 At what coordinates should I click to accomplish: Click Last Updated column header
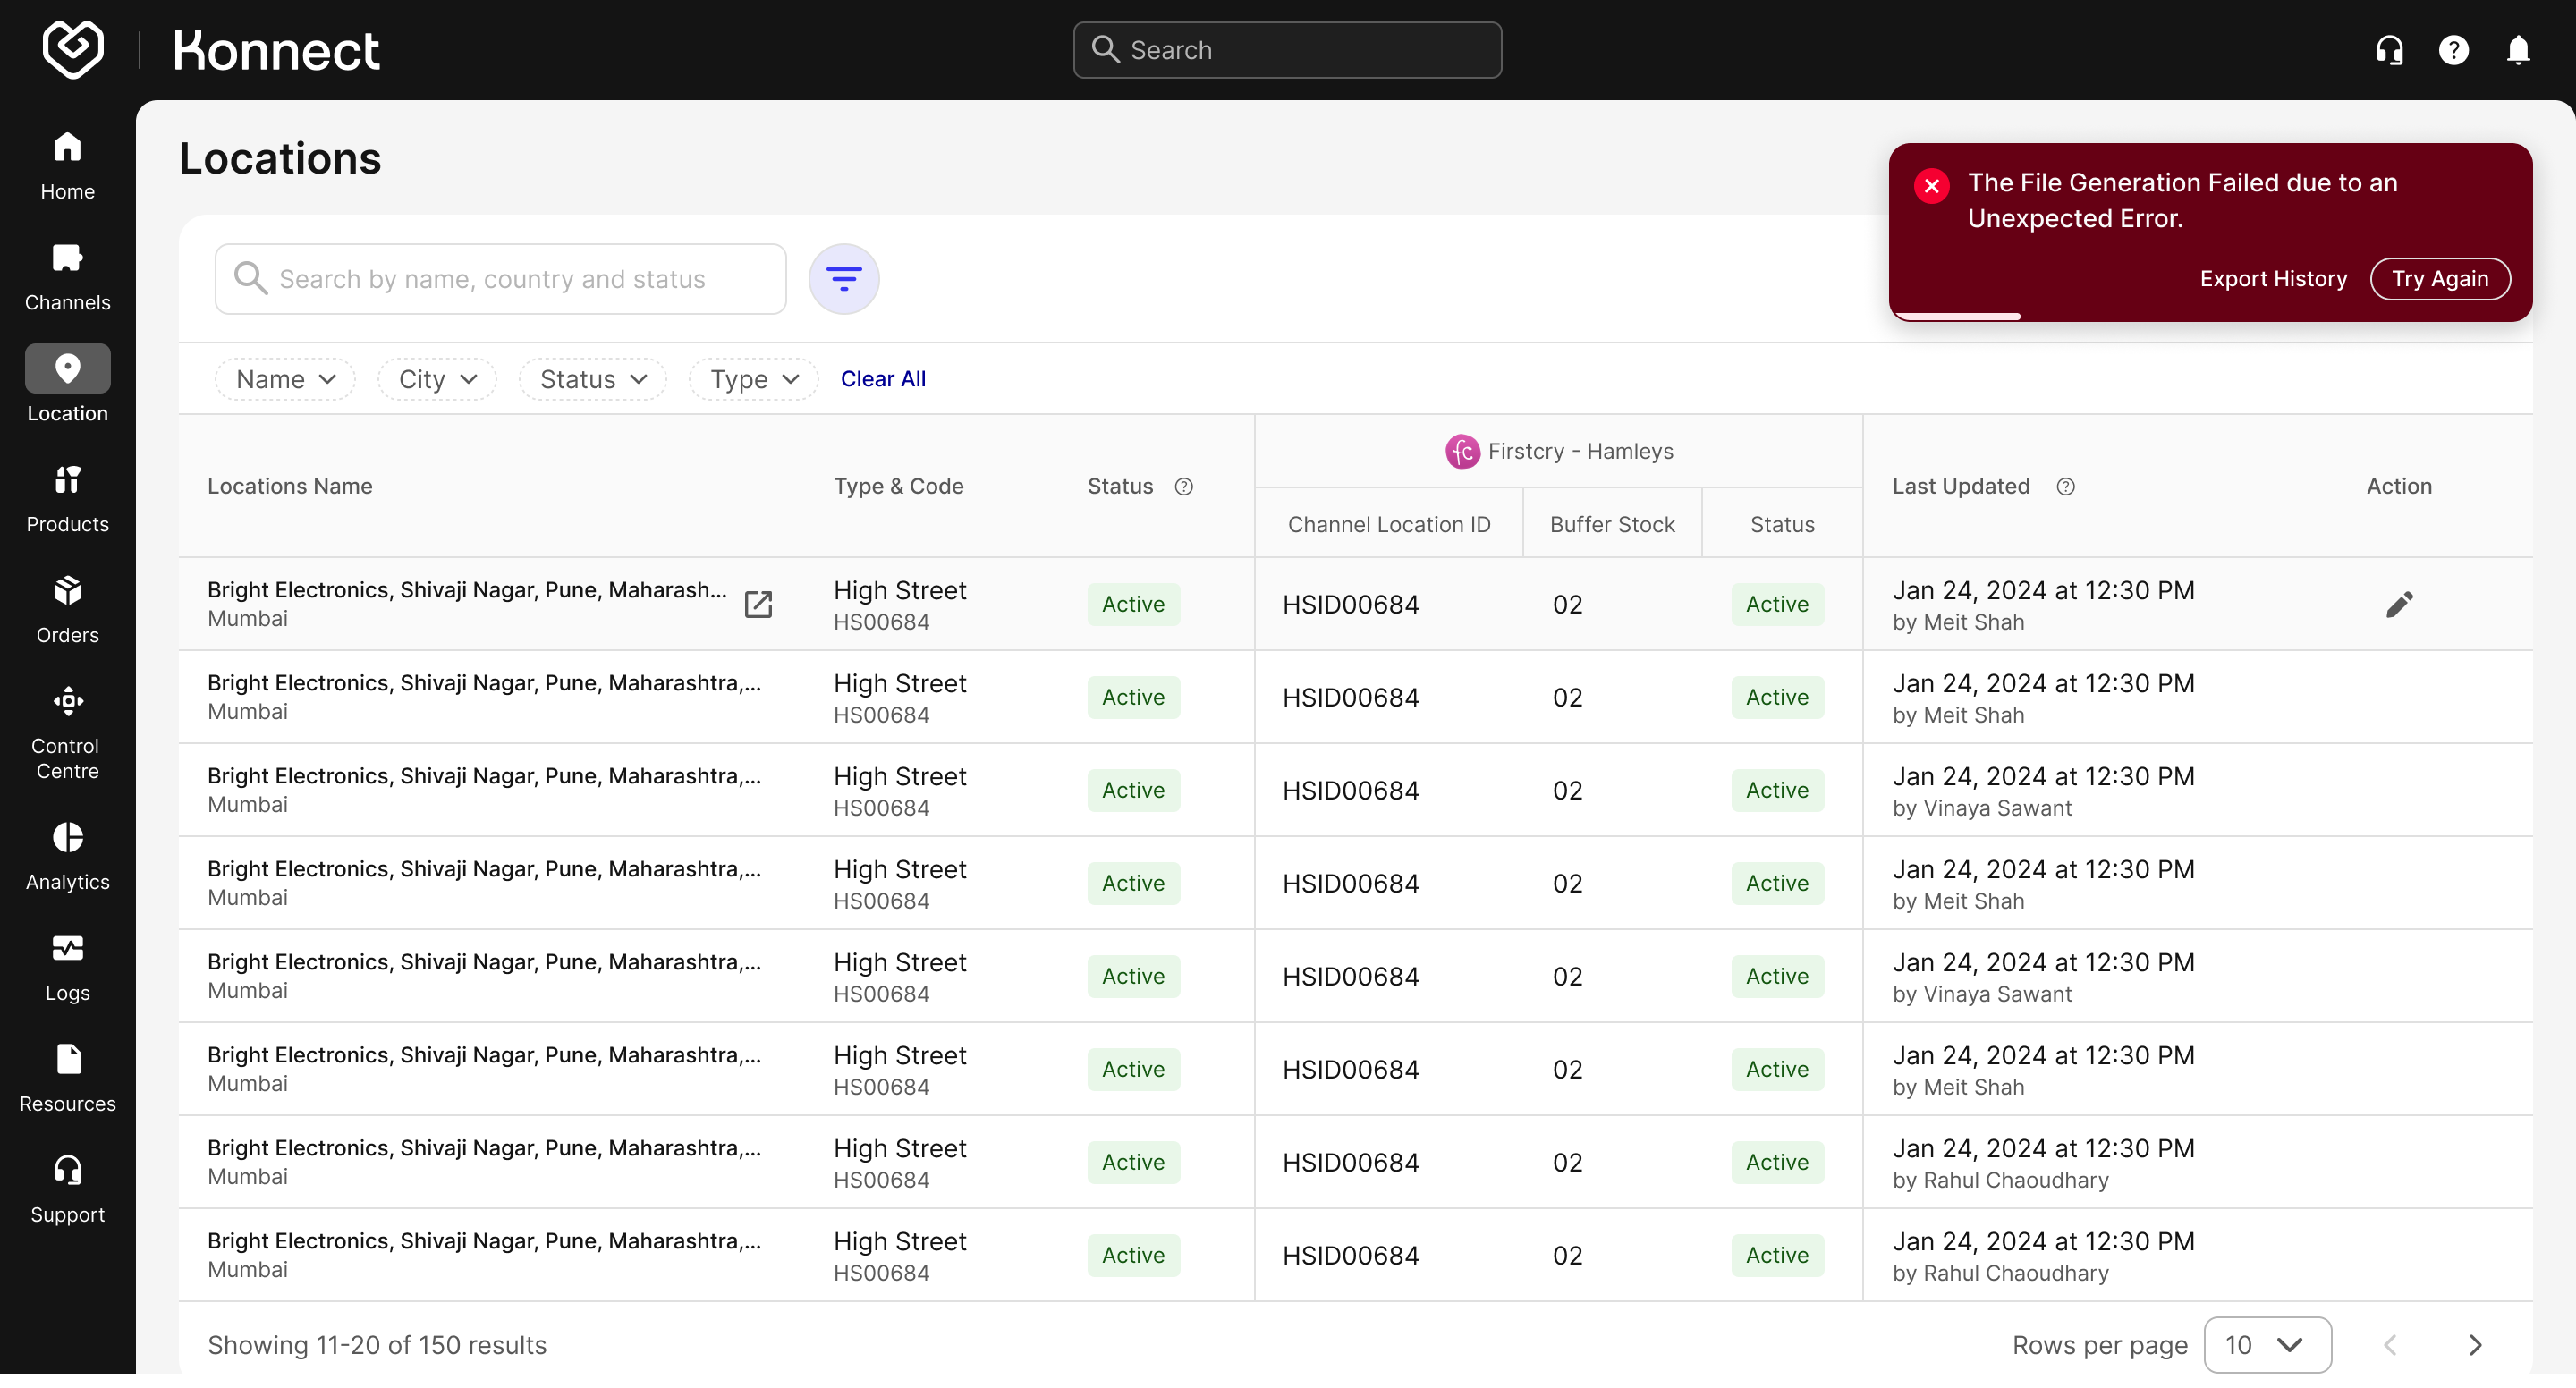1960,486
